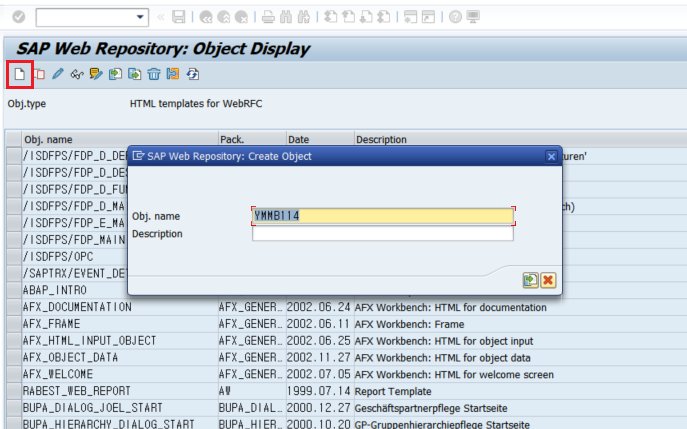This screenshot has width=687, height=429.
Task: Click the Delete trash can icon
Action: pyautogui.click(x=154, y=74)
